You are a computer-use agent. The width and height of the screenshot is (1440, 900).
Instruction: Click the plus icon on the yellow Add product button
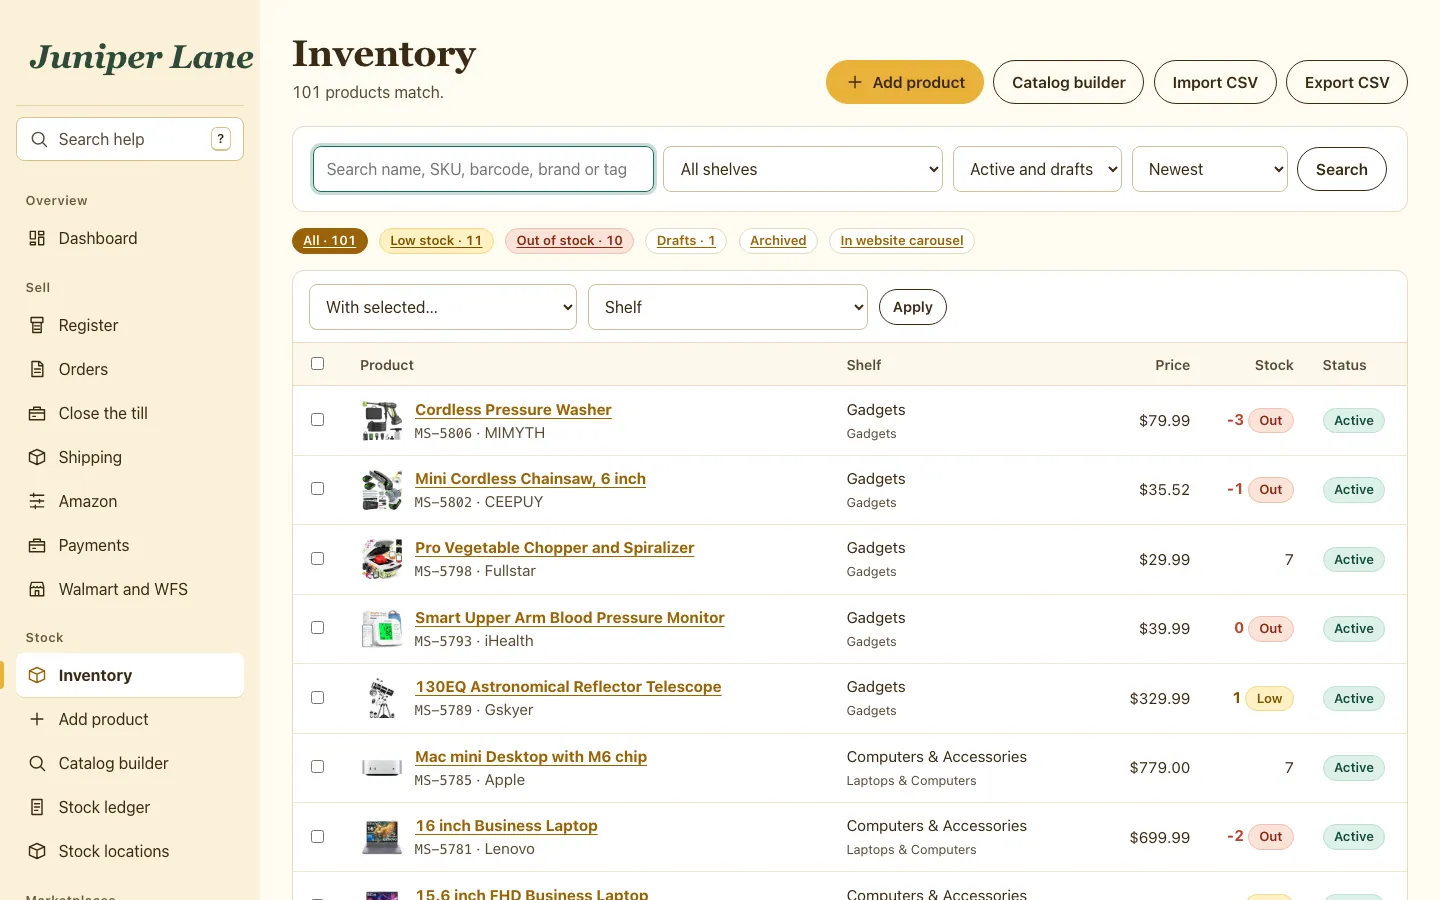tap(854, 82)
